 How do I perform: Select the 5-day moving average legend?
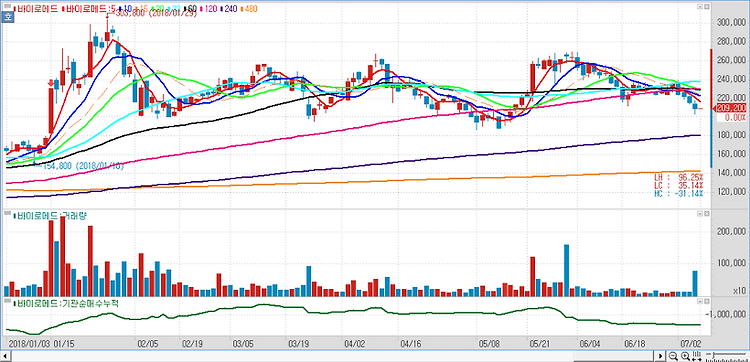[x=88, y=9]
